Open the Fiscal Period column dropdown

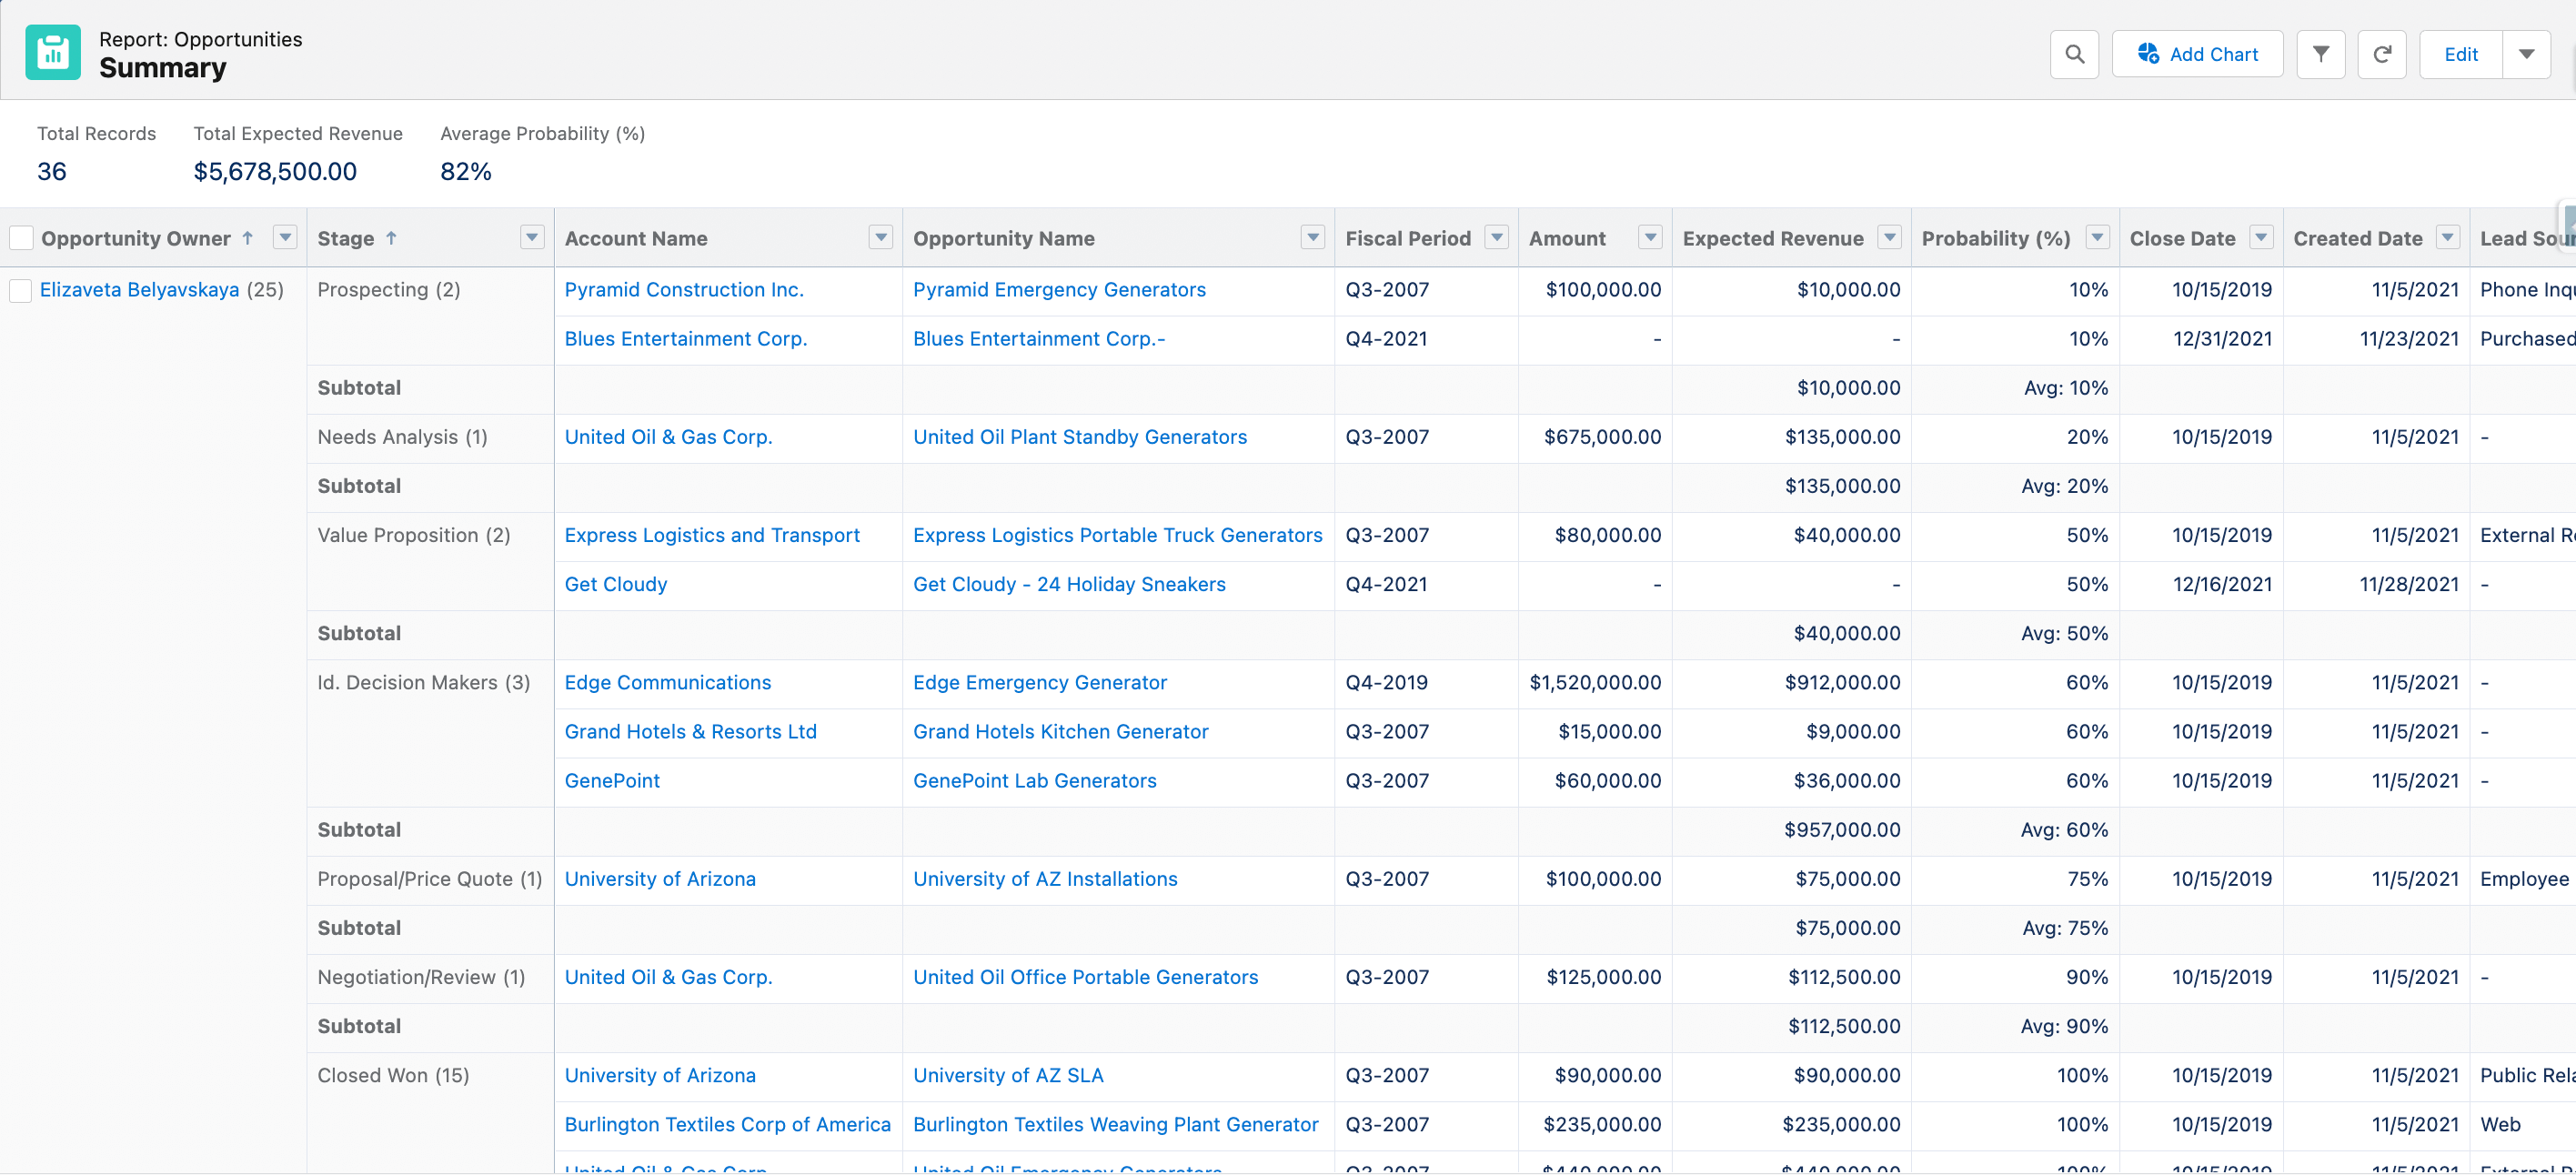click(x=1496, y=237)
